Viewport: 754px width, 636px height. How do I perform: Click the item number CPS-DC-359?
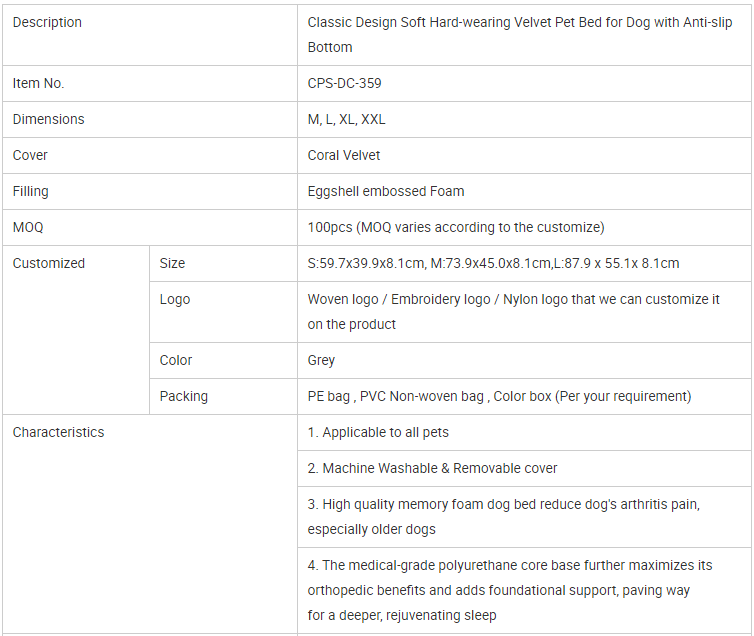(x=344, y=84)
